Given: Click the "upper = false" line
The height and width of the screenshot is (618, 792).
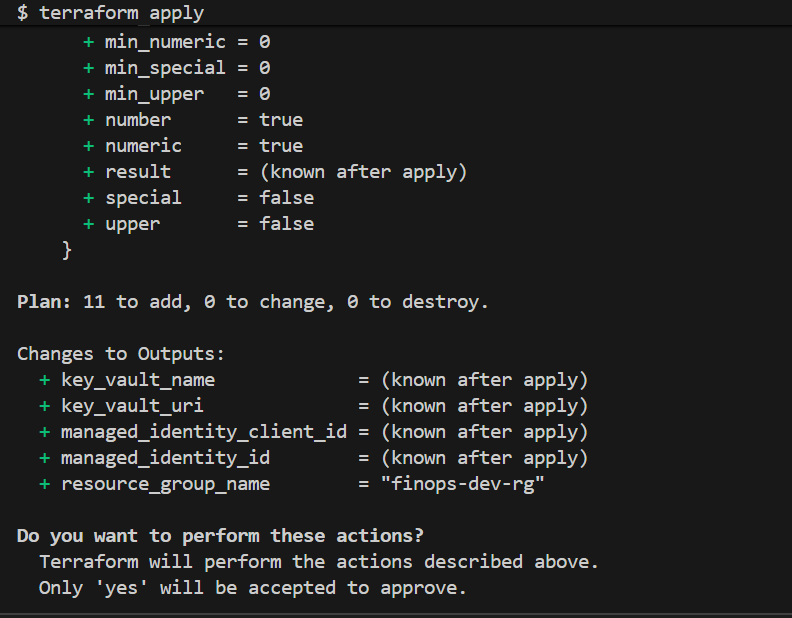Looking at the screenshot, I should pos(198,224).
